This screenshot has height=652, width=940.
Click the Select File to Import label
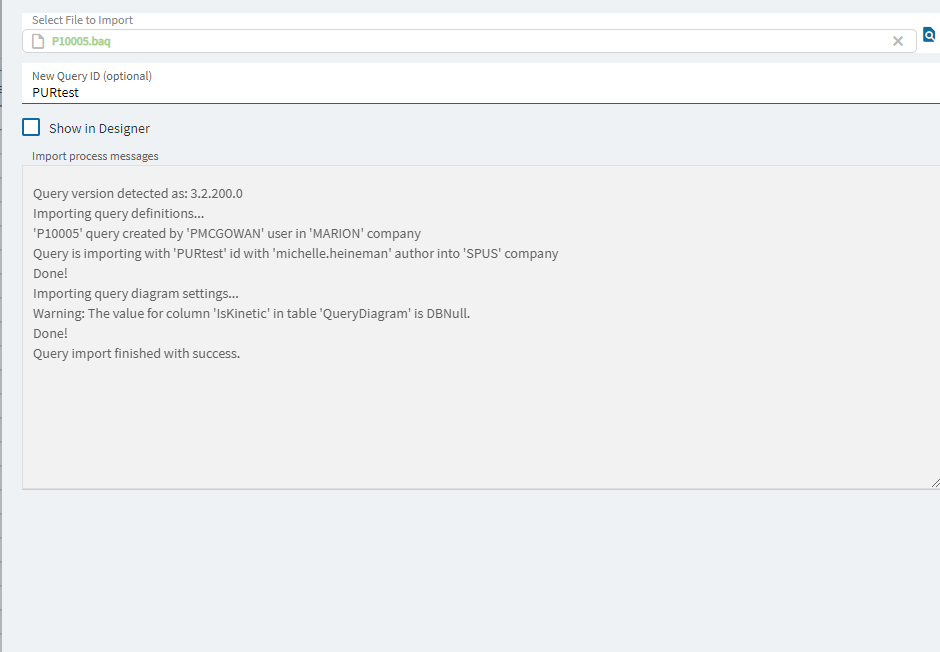coord(82,20)
